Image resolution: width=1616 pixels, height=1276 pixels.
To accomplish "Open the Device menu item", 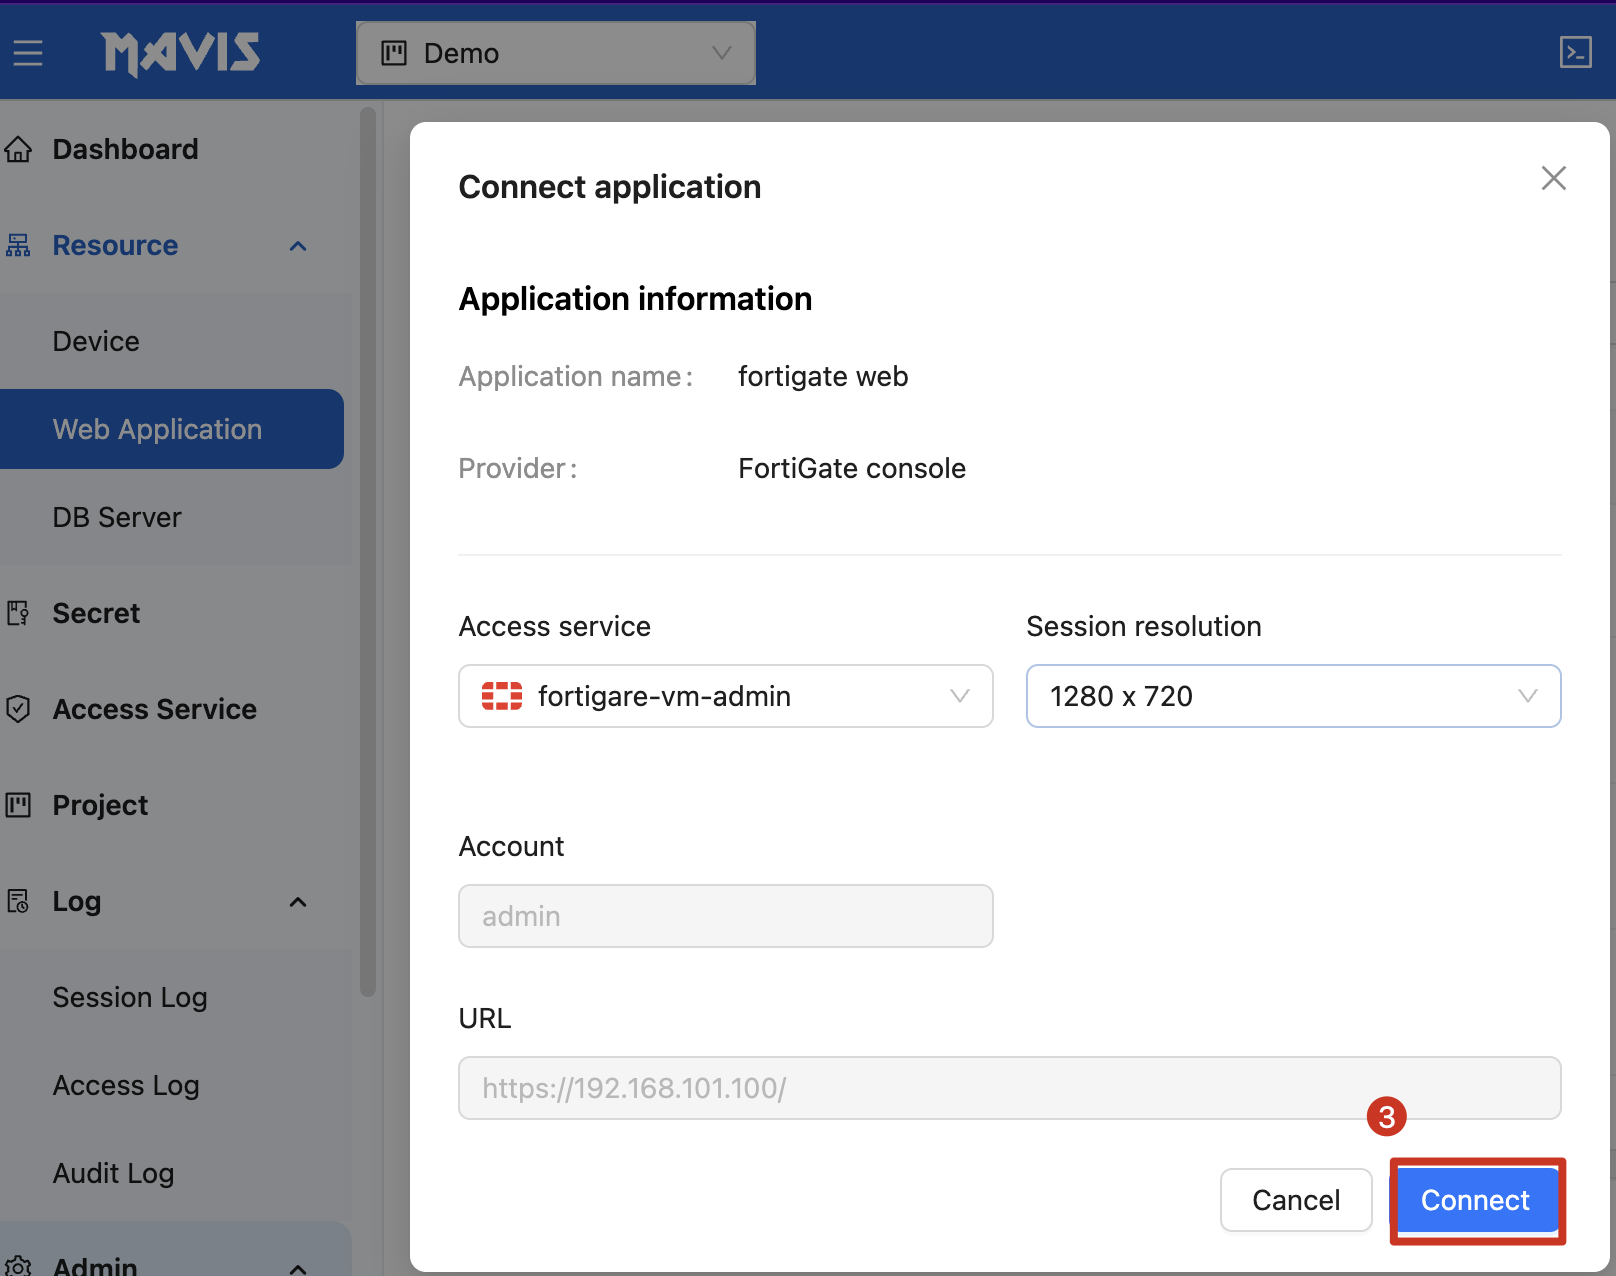I will point(96,341).
